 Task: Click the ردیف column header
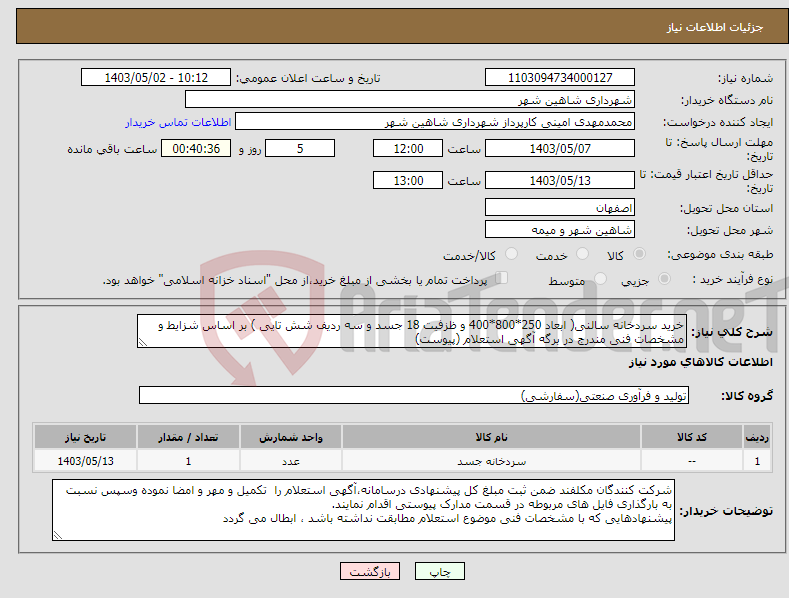[757, 437]
